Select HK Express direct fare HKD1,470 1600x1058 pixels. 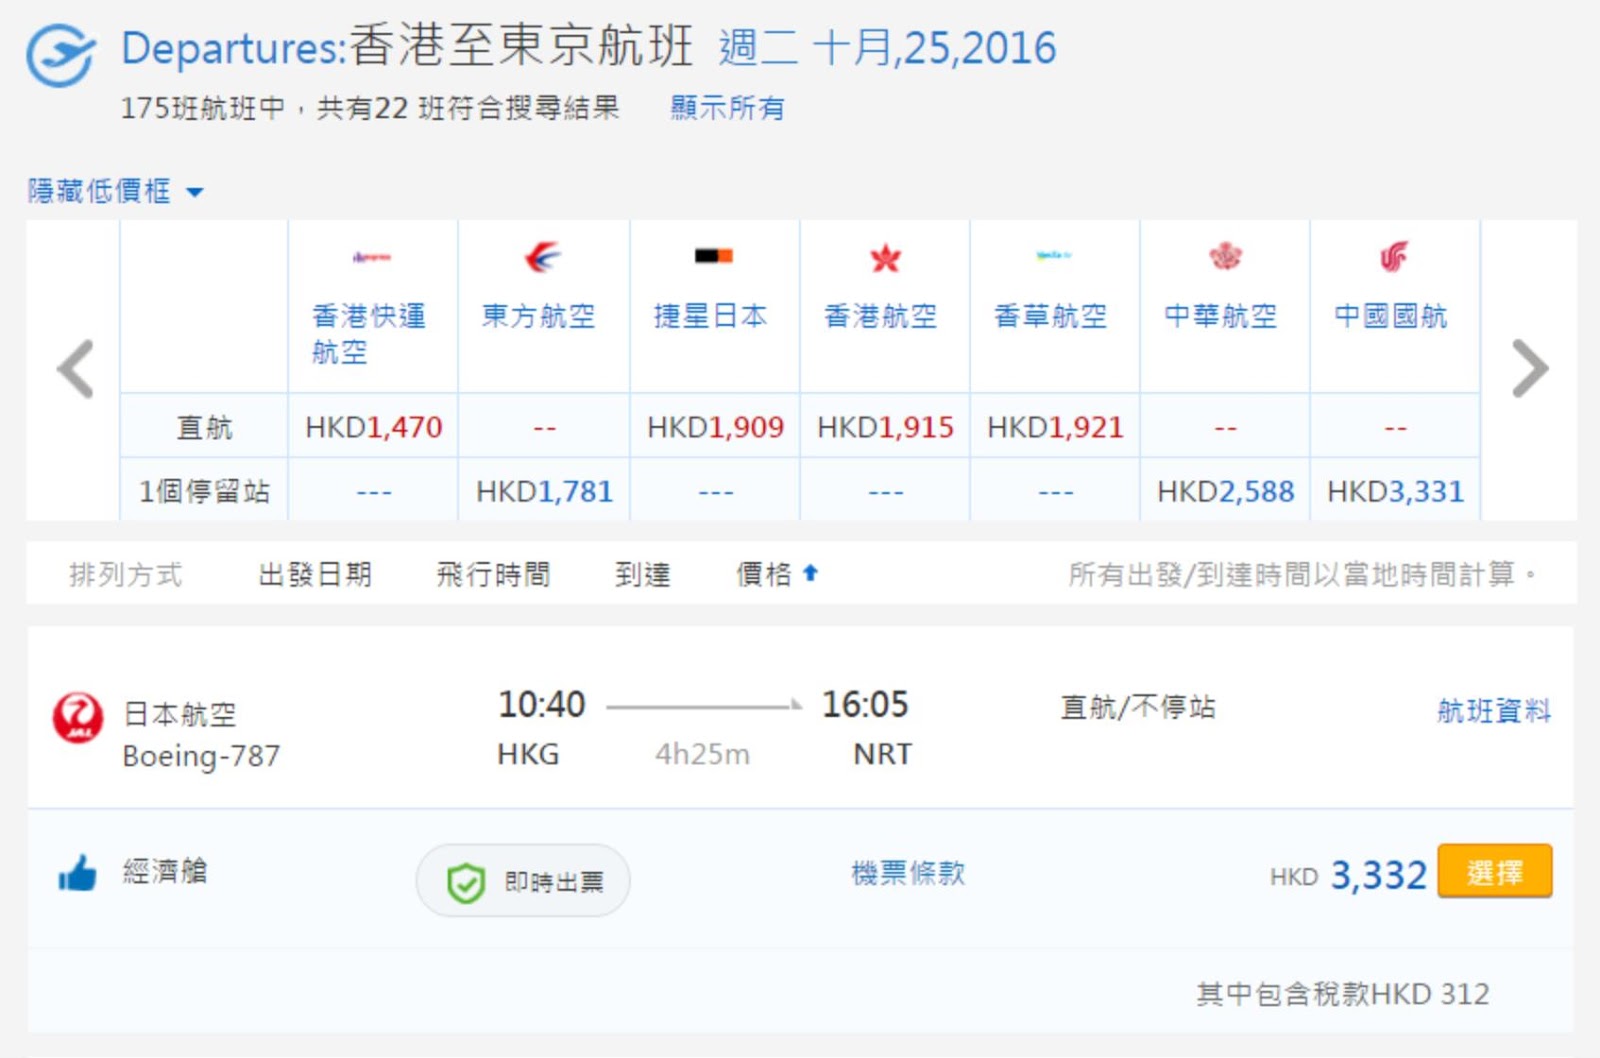pos(373,427)
